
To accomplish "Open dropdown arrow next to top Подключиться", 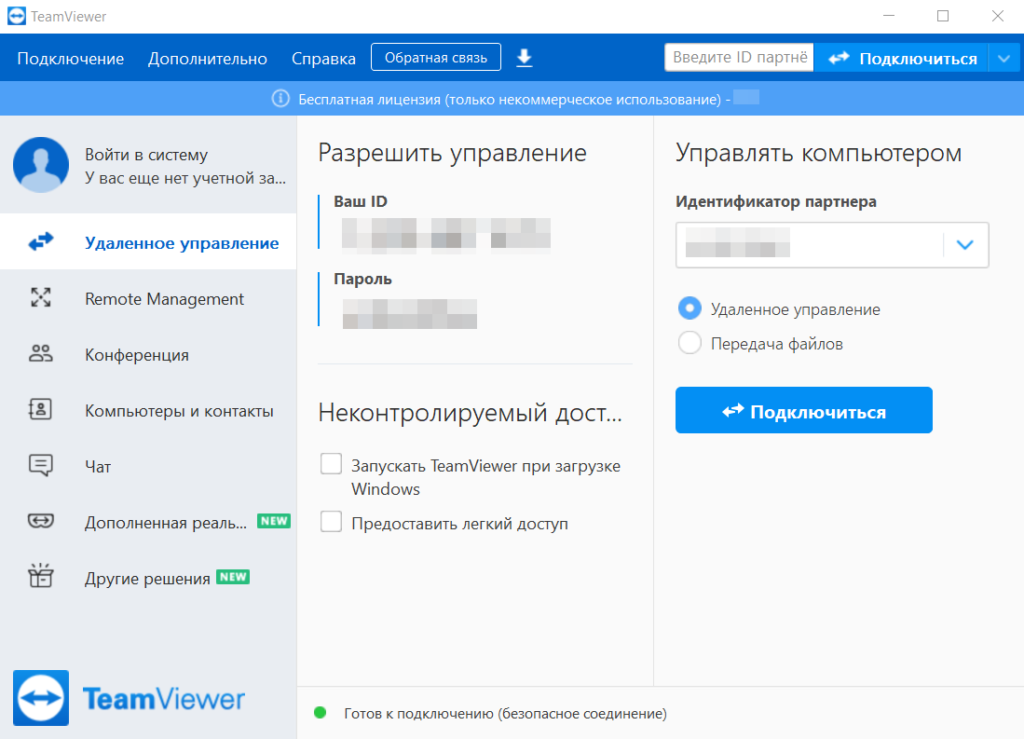I will coord(1004,59).
